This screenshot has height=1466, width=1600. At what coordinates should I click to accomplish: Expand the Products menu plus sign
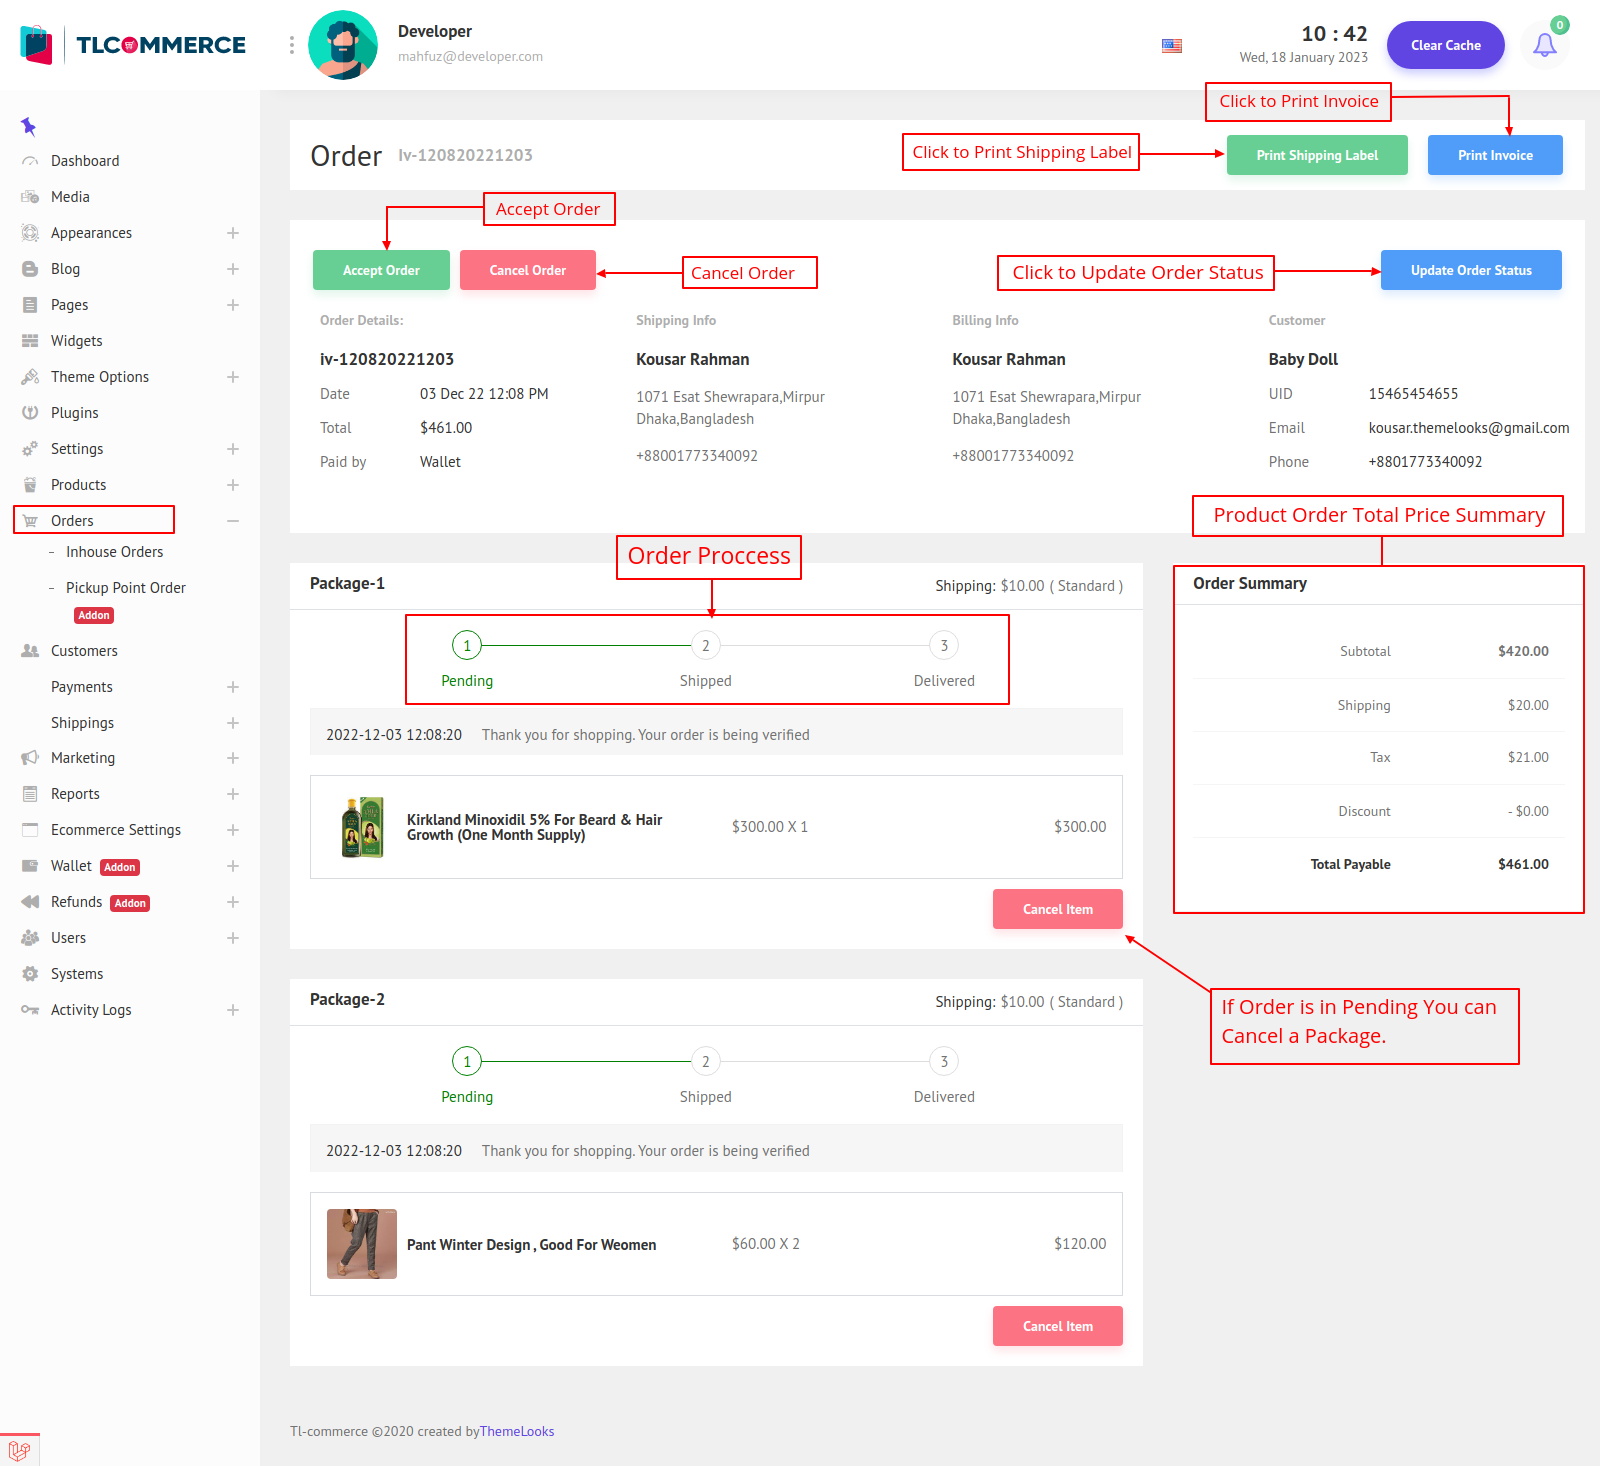pos(232,485)
